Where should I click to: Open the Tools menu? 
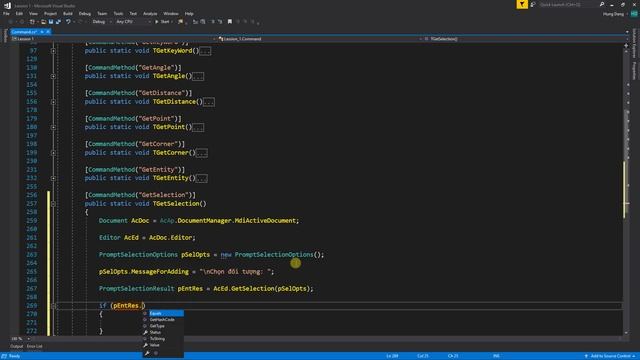click(x=118, y=13)
